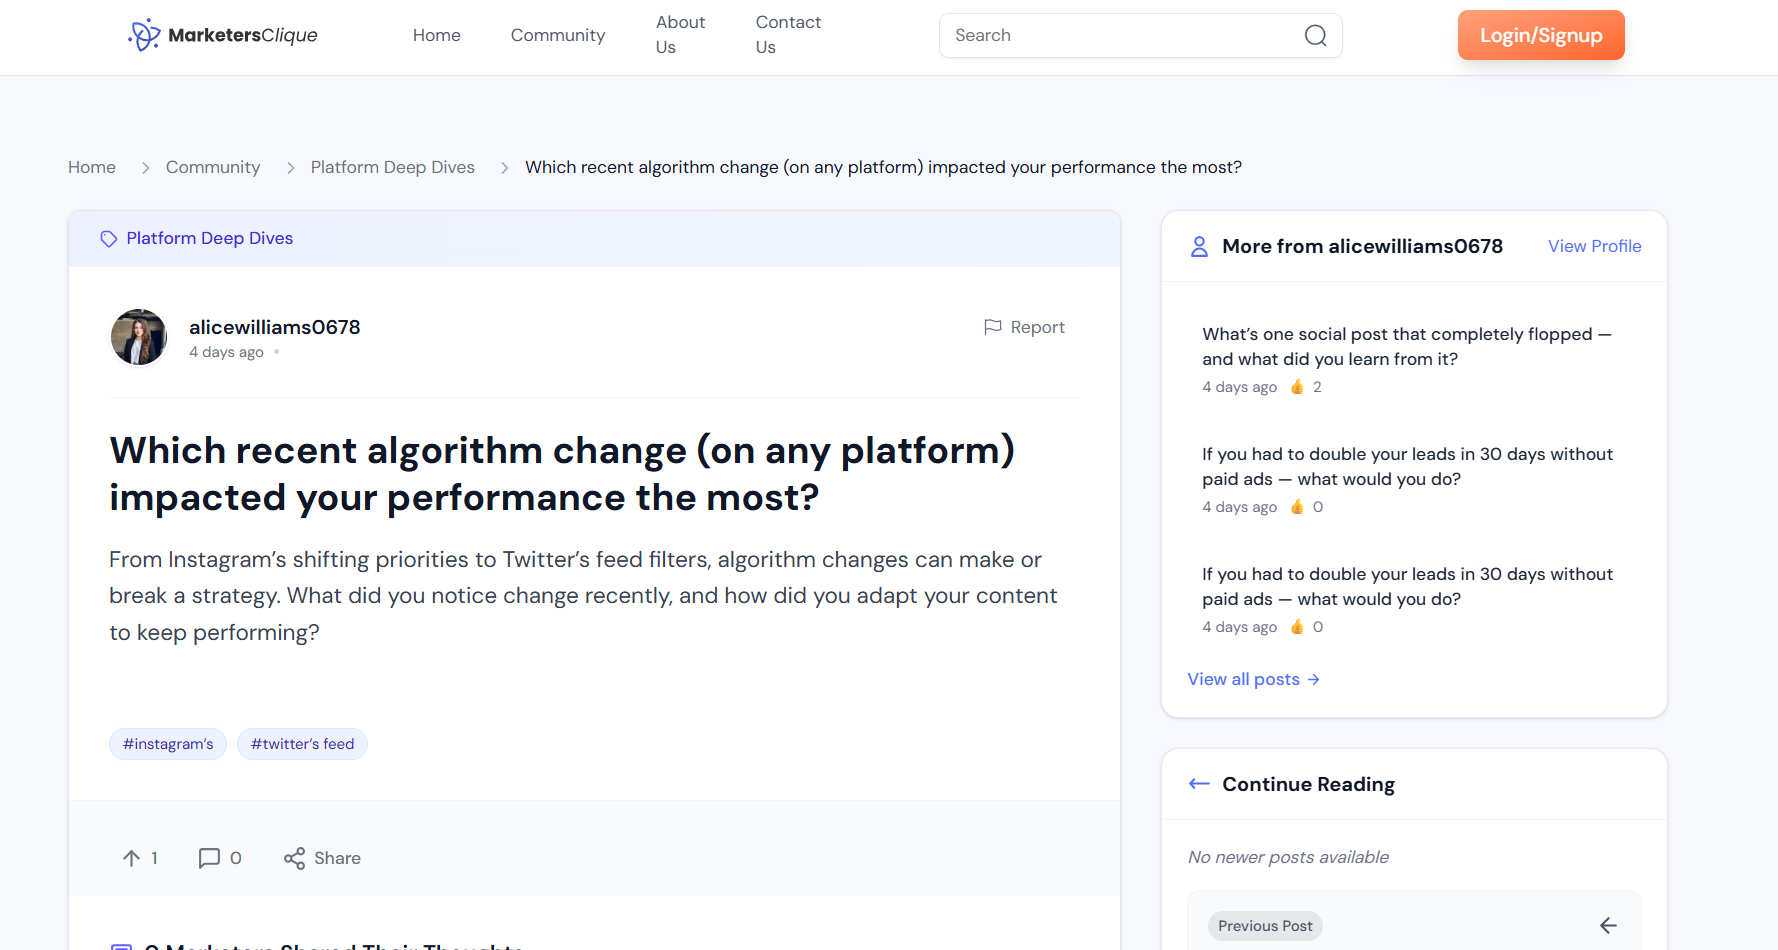Click the Share icon
Screen dimensions: 1778x950
pyautogui.click(x=294, y=858)
